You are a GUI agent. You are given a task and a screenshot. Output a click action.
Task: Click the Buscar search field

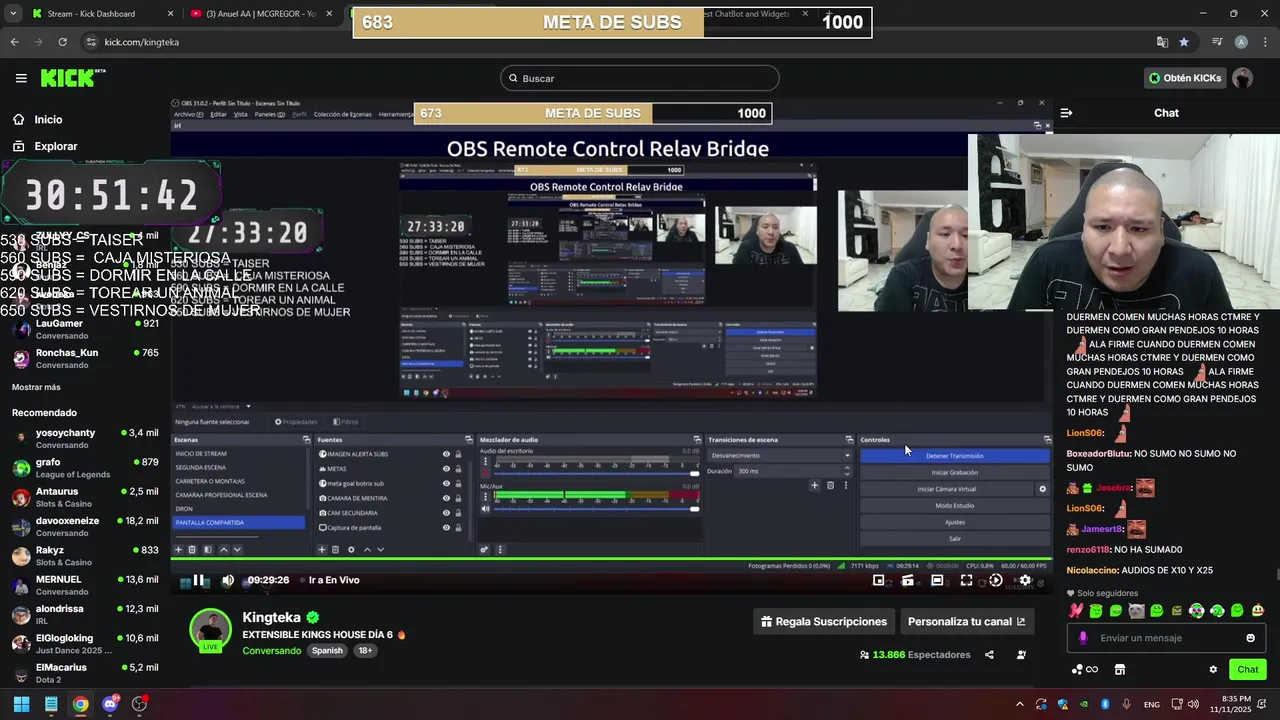coord(640,78)
